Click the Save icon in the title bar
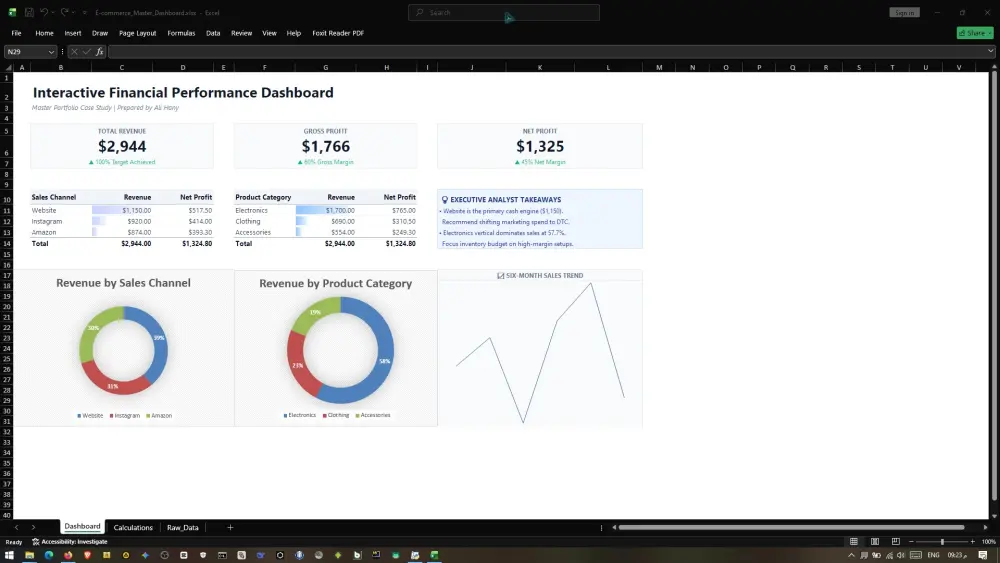Screen dimensions: 1000x563 [x=29, y=12]
